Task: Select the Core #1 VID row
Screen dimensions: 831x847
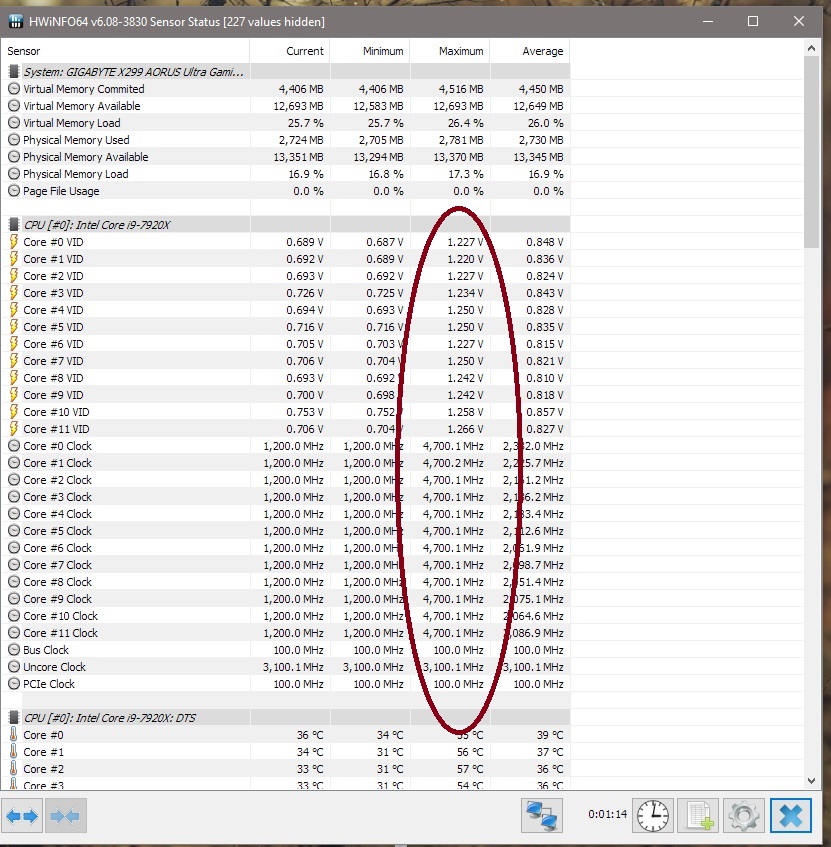Action: point(286,259)
